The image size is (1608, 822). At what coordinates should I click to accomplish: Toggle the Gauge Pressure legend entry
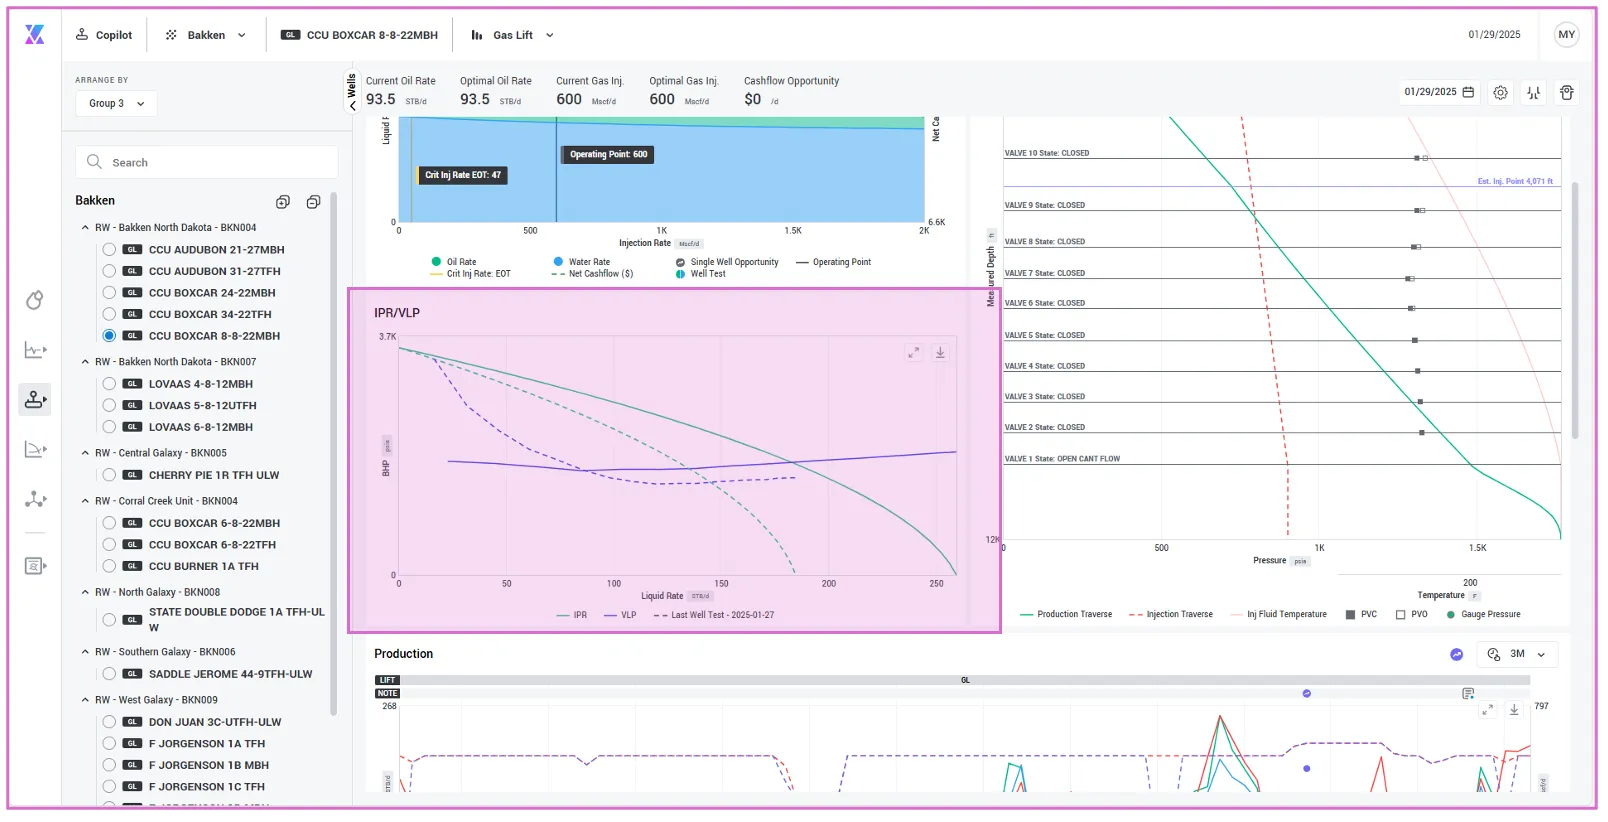(x=1484, y=615)
